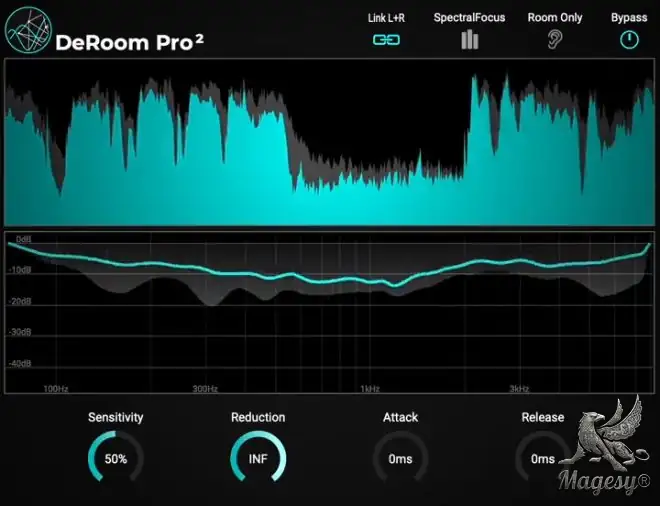Click the SpectralFocus label
Image resolution: width=660 pixels, height=506 pixels.
pyautogui.click(x=469, y=18)
